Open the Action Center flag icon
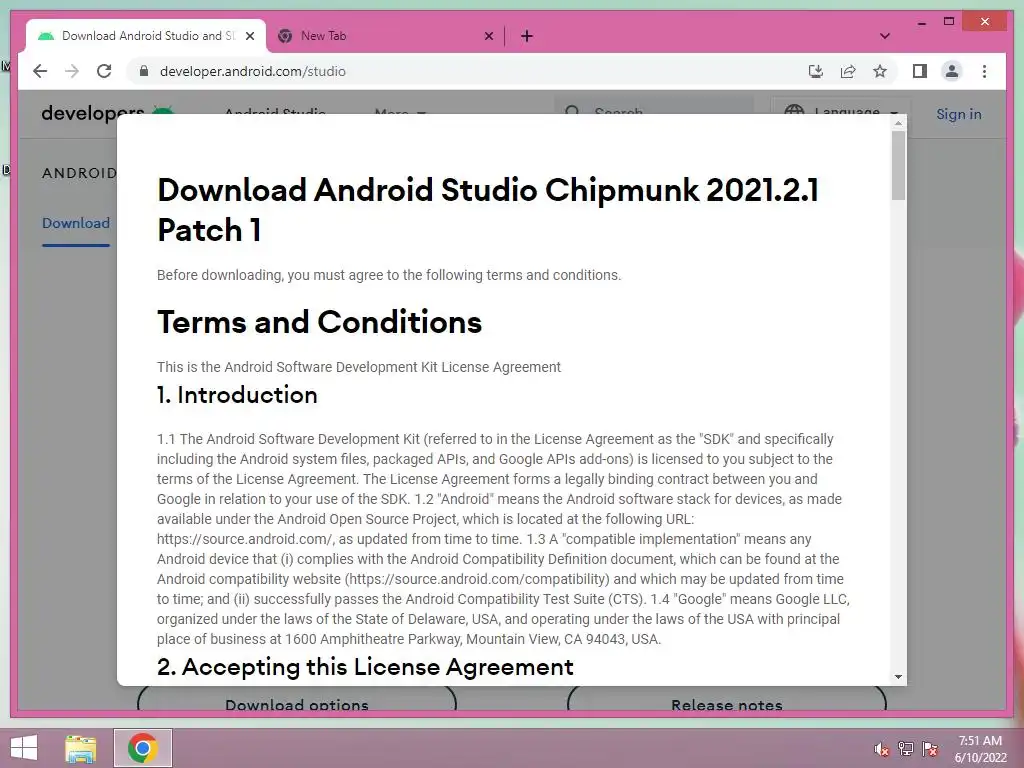This screenshot has width=1024, height=768. click(930, 749)
